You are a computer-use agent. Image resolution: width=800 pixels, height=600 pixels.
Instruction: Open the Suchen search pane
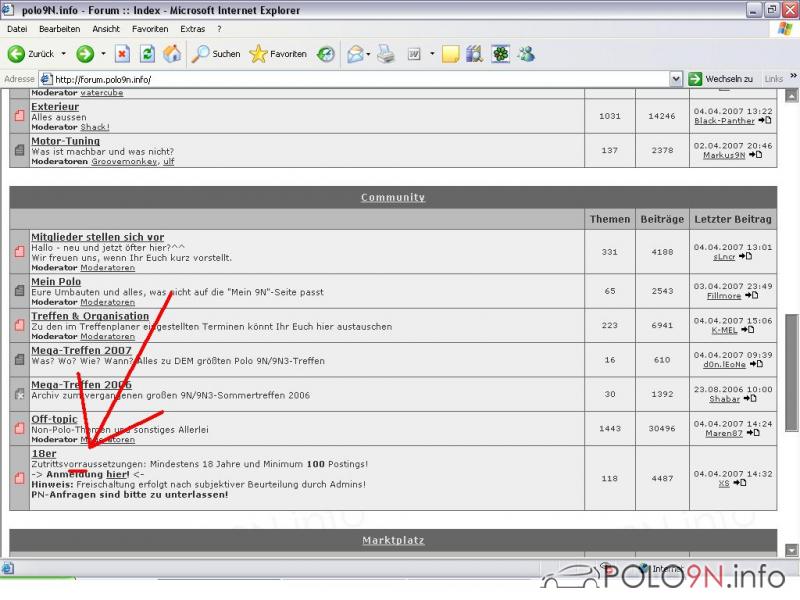(216, 54)
